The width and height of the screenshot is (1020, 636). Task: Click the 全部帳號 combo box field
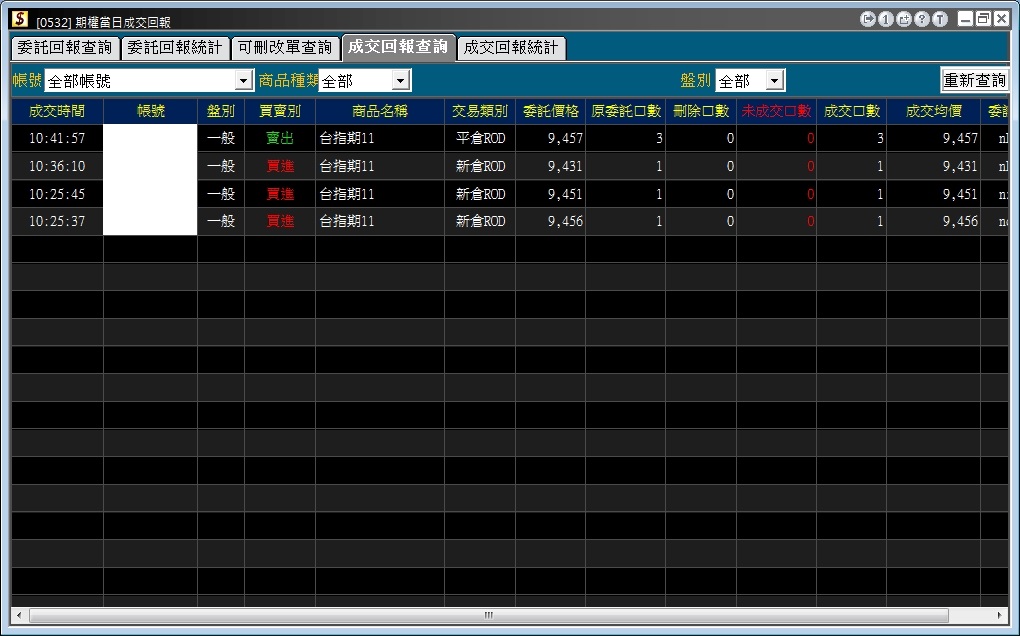(149, 81)
